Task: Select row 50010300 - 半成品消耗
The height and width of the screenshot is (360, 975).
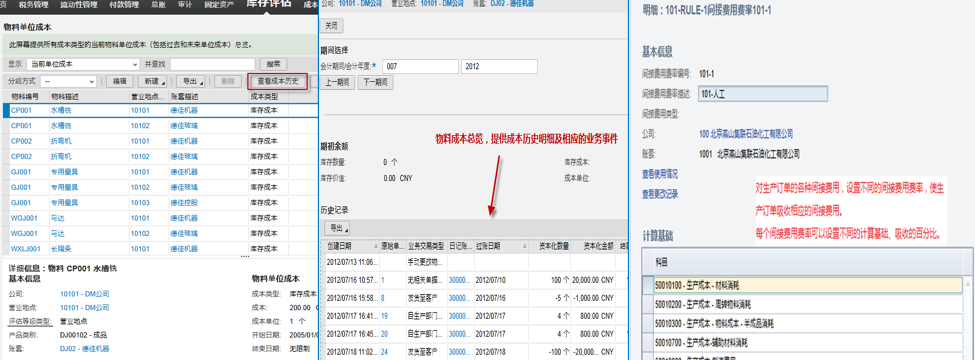Action: tap(808, 324)
